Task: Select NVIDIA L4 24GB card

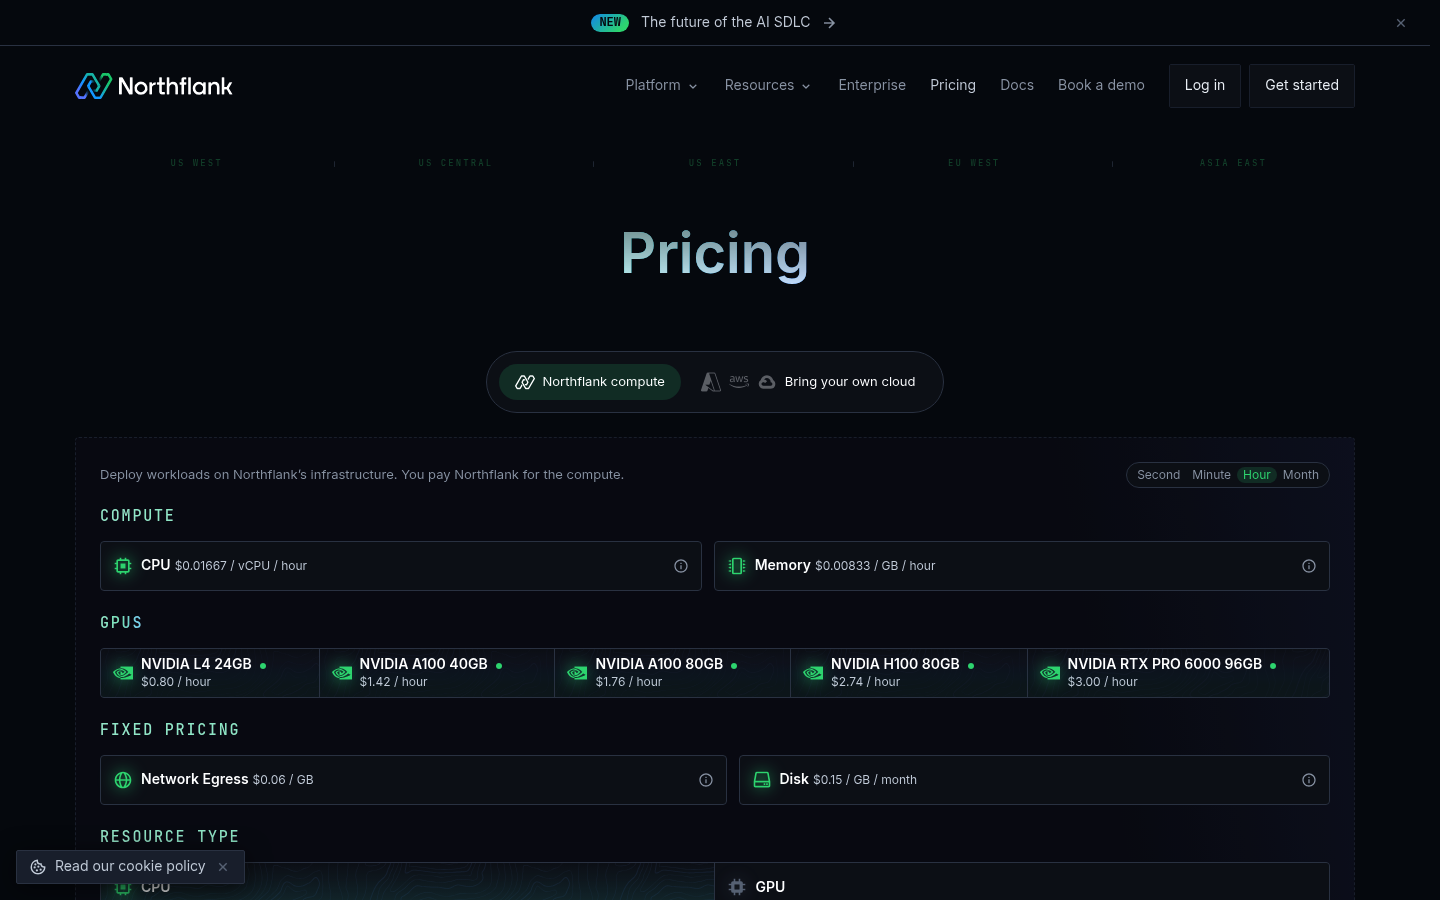Action: point(210,673)
